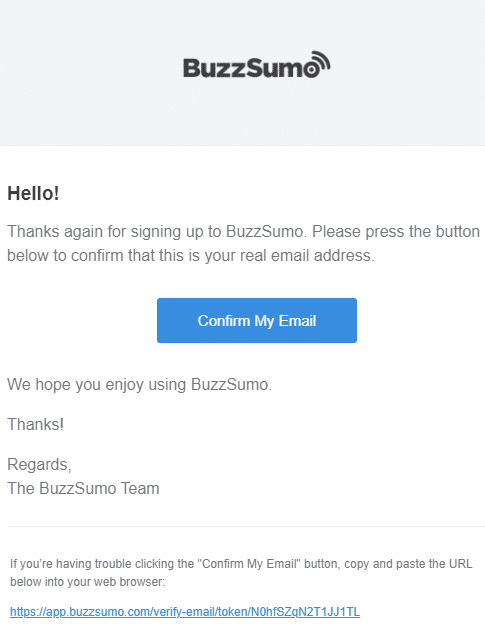Click the 'Thanks!' text line
Screen dimensions: 485x628
click(36, 424)
